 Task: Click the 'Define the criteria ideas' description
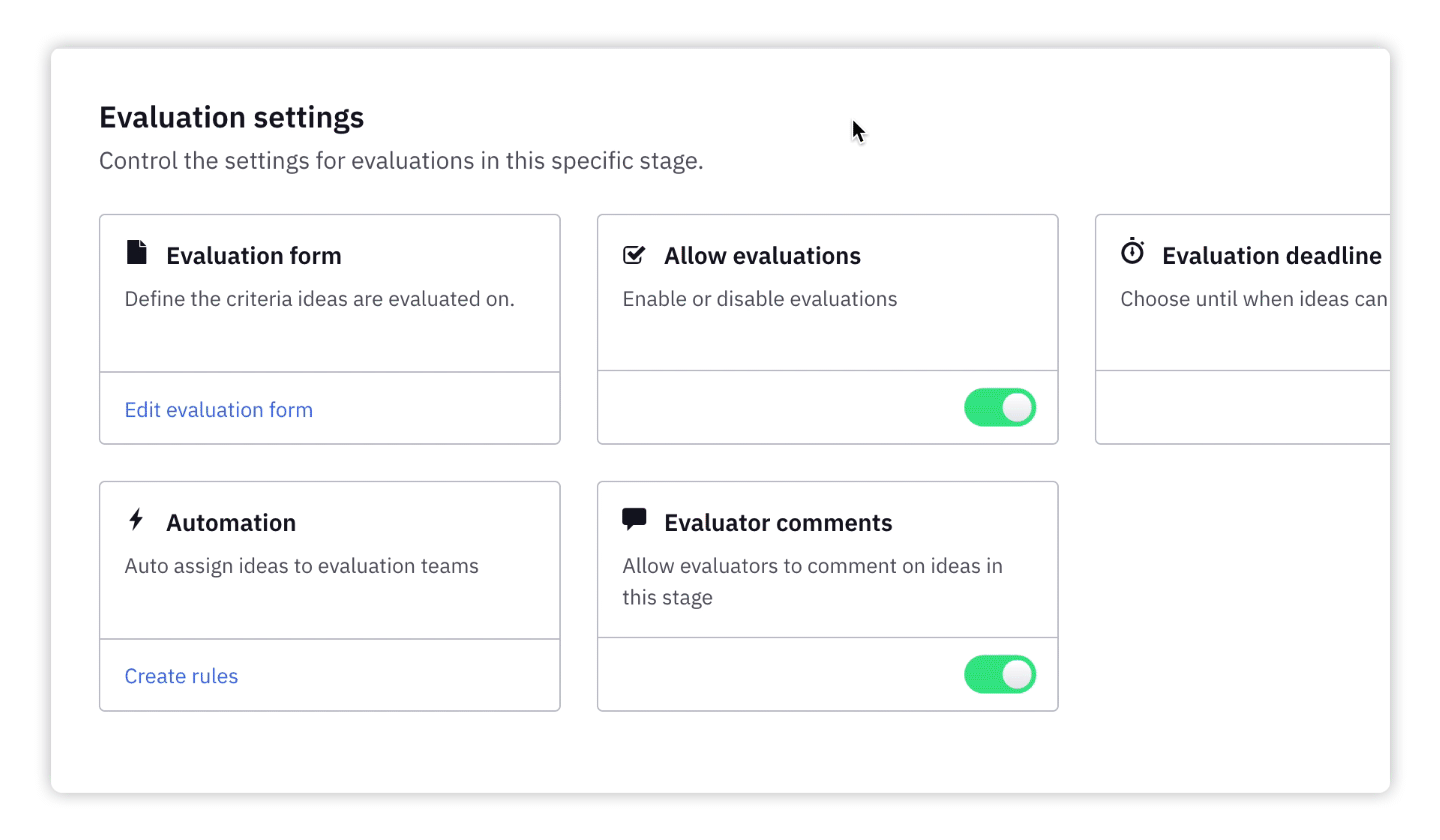[319, 299]
